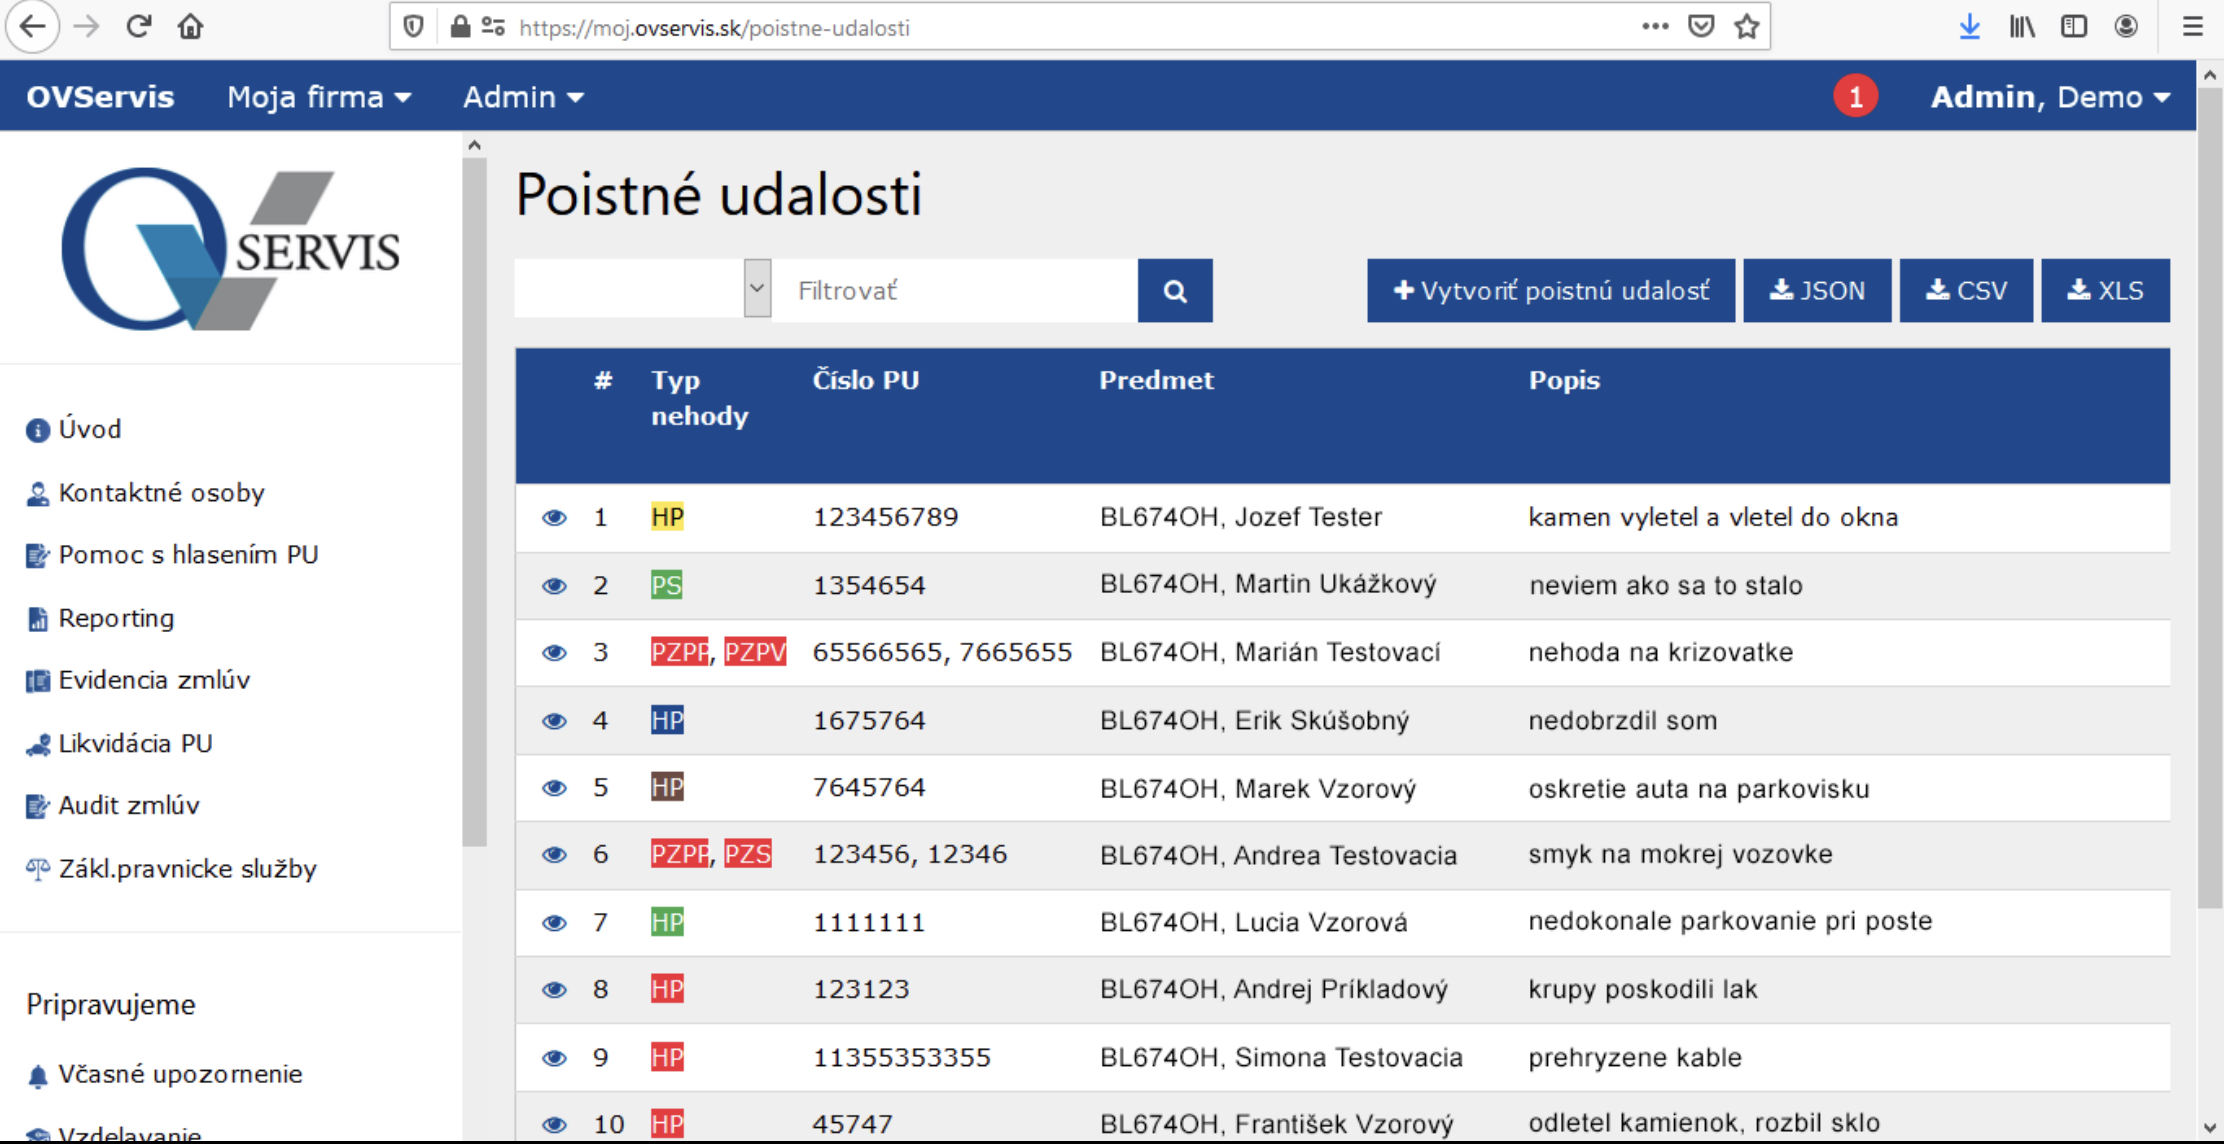
Task: Click the red PZS tag in row 6
Action: pos(748,854)
